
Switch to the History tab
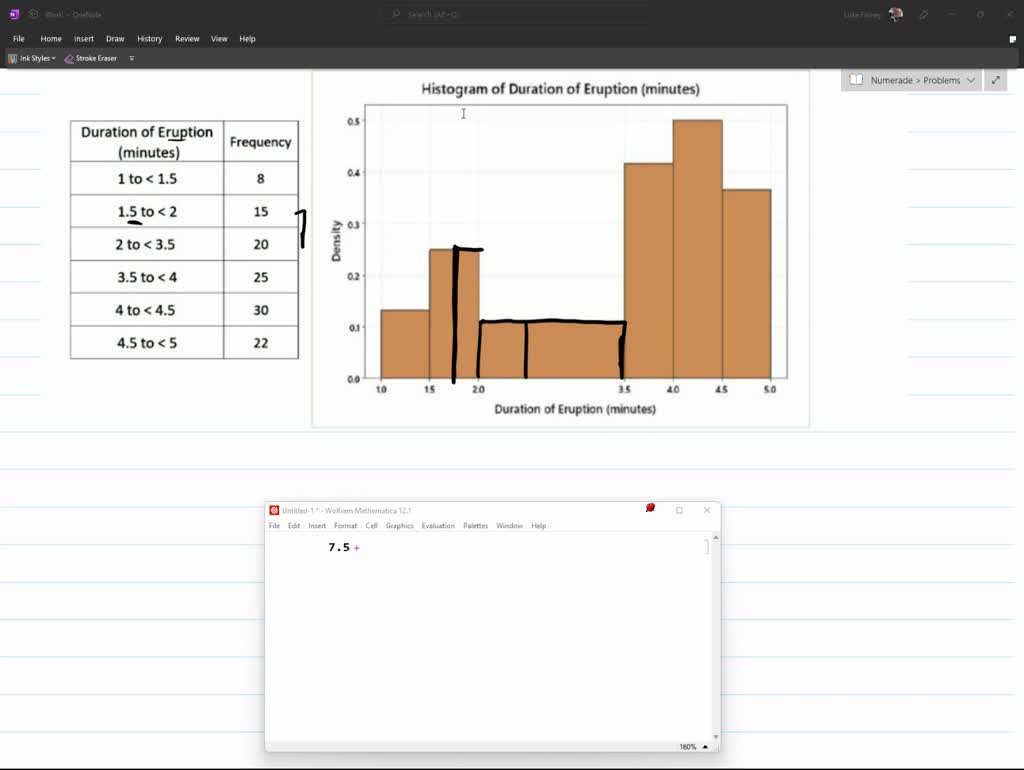[x=150, y=39]
